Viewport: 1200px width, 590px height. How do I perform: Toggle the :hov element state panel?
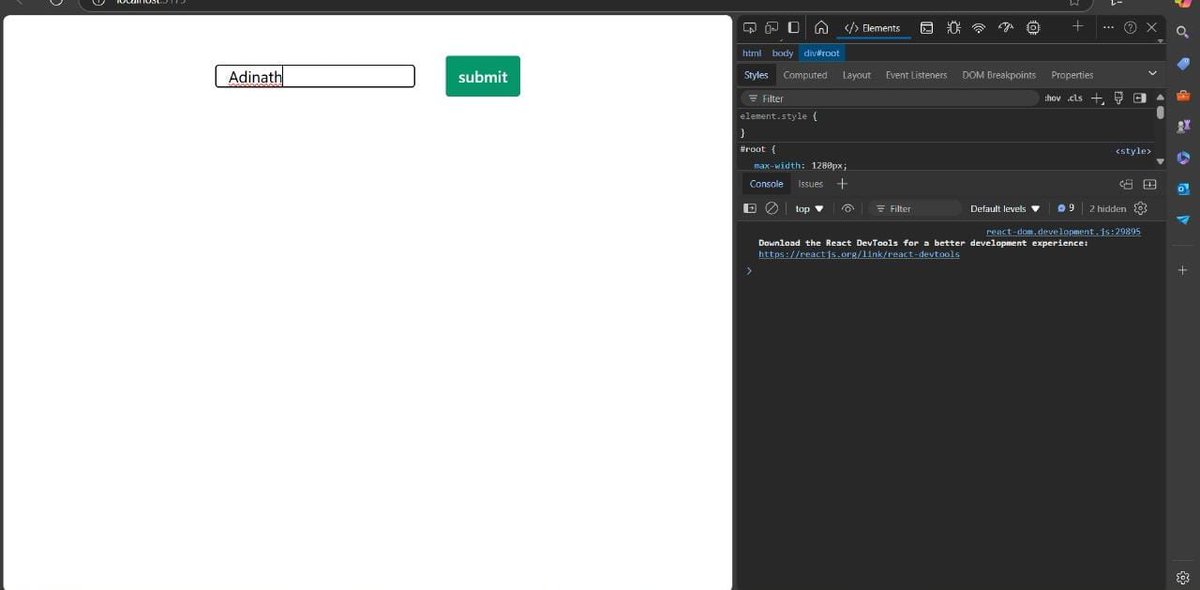coord(1053,97)
